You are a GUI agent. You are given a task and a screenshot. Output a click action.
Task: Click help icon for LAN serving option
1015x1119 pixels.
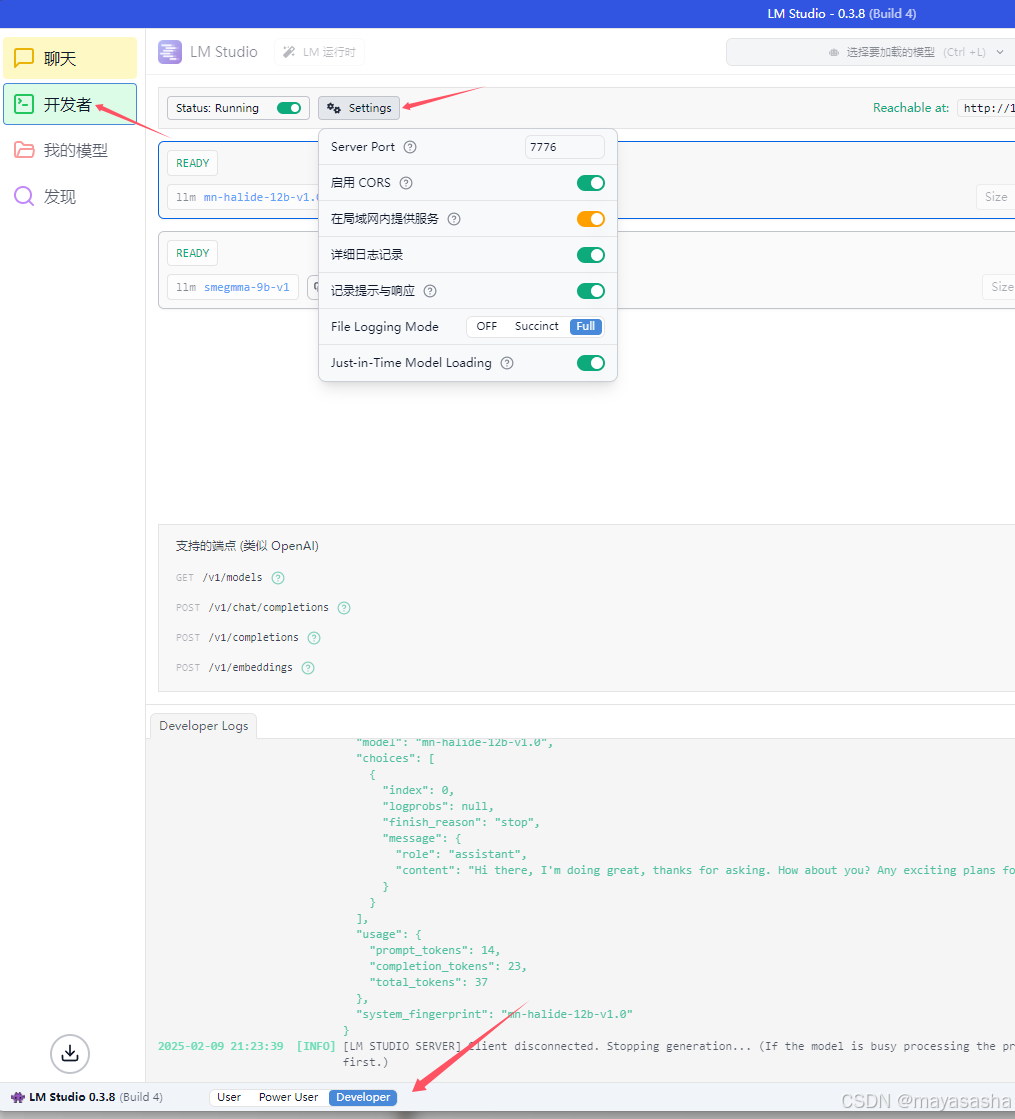tap(454, 219)
